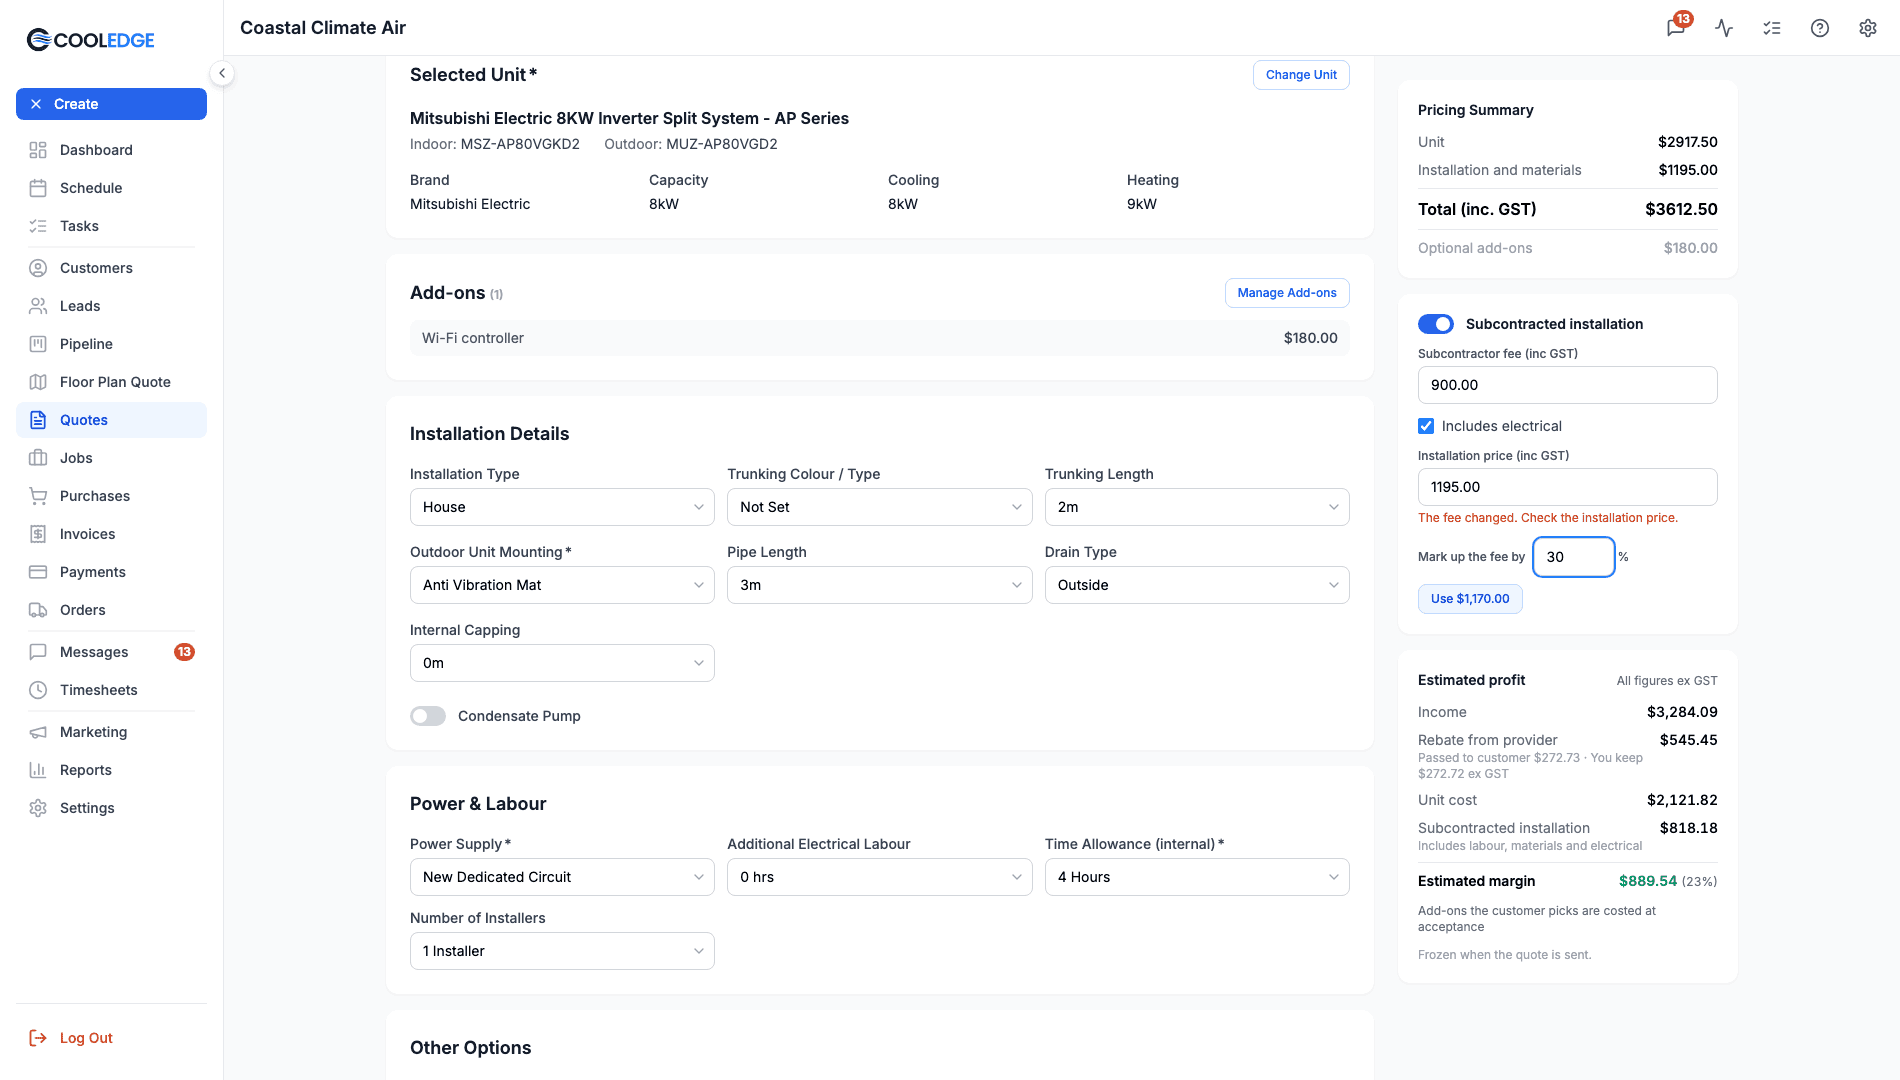Click the Payments card icon
Screen dimensions: 1900x1080
38,572
